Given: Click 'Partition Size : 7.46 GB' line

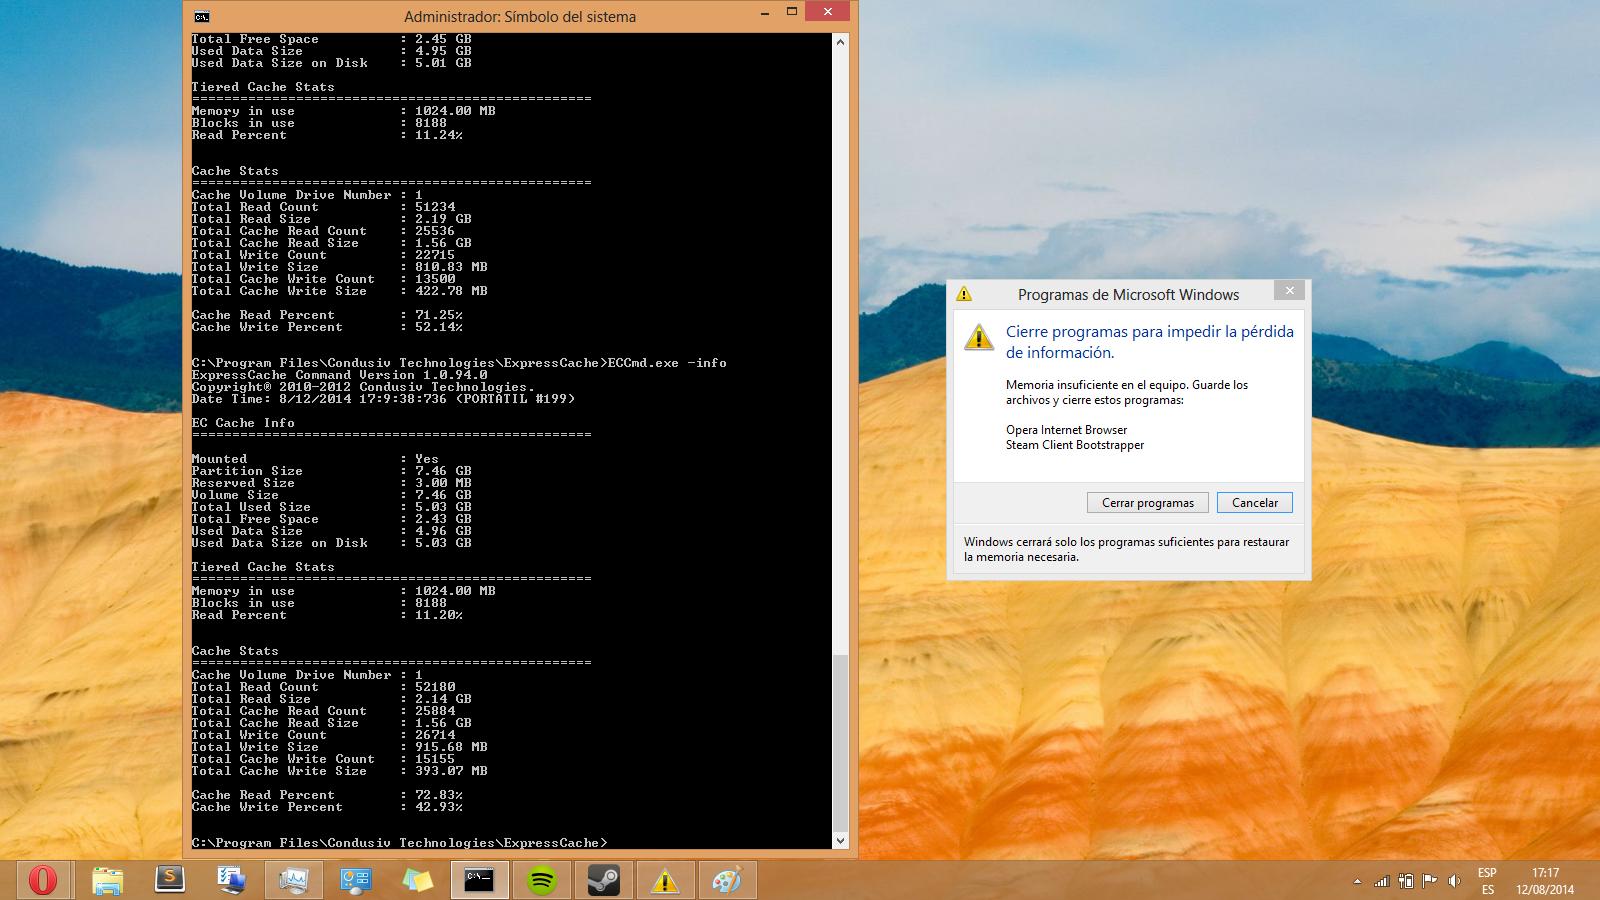Looking at the screenshot, I should pos(331,471).
